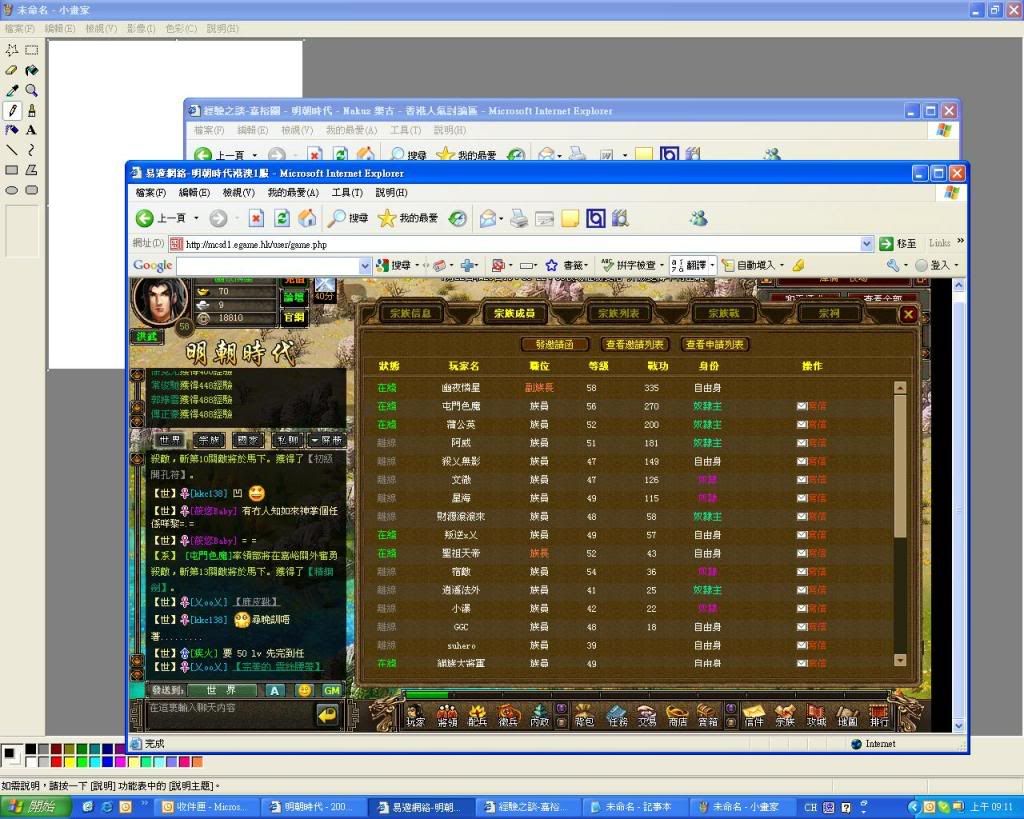Click the clan member list scrollbar down arrow
The width and height of the screenshot is (1024, 819).
900,660
